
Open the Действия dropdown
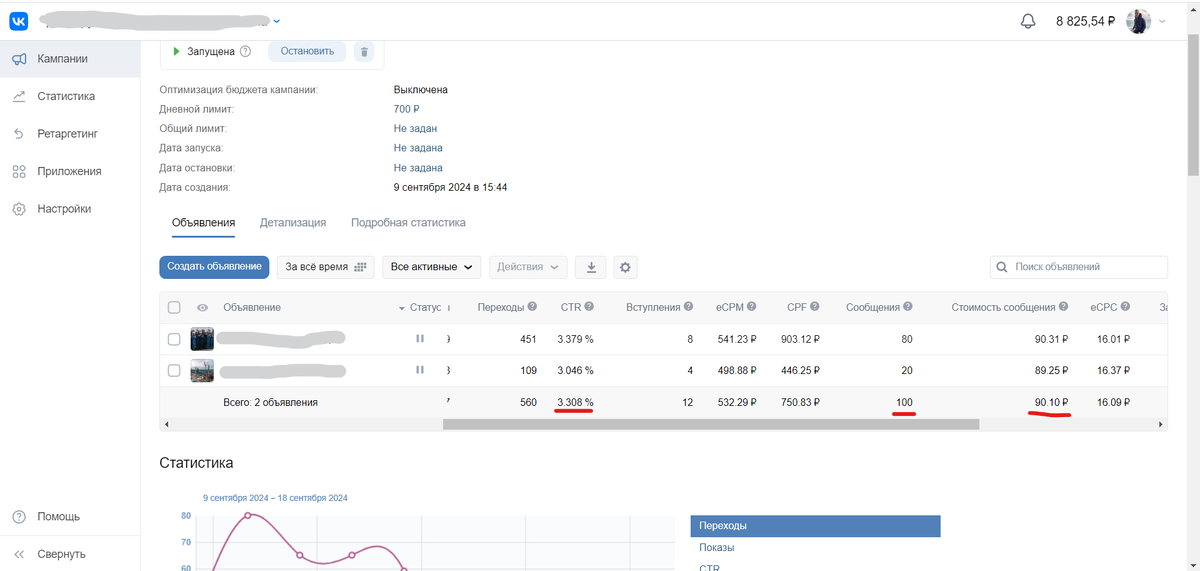[x=527, y=267]
